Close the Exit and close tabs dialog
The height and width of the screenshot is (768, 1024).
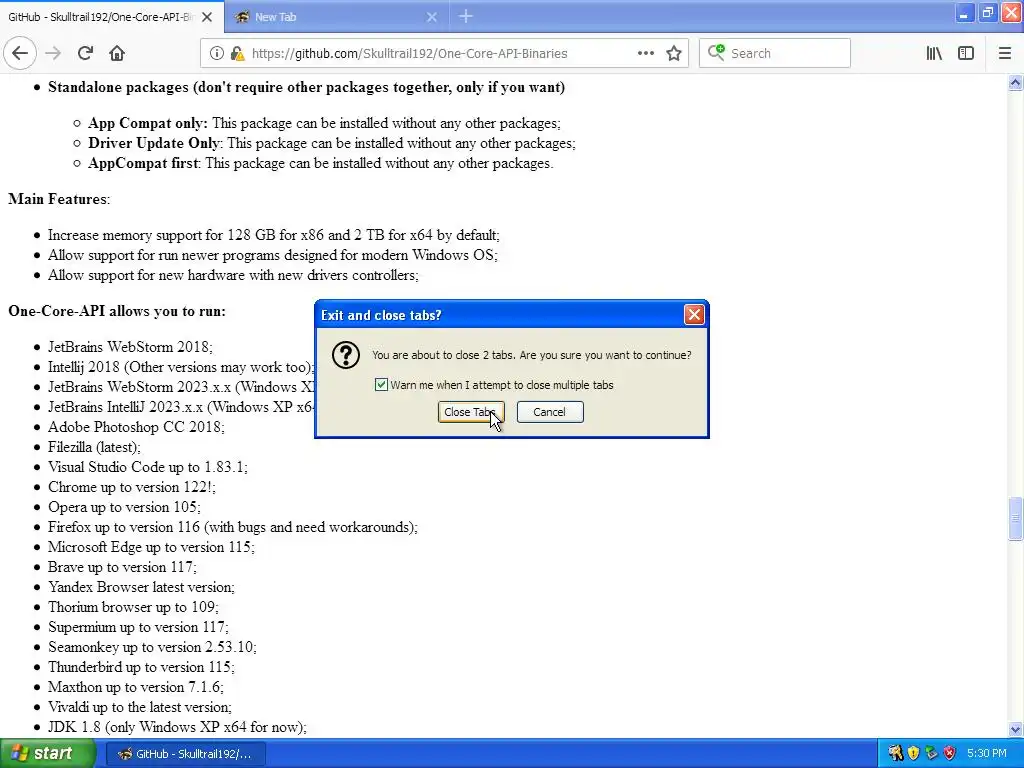click(x=694, y=315)
